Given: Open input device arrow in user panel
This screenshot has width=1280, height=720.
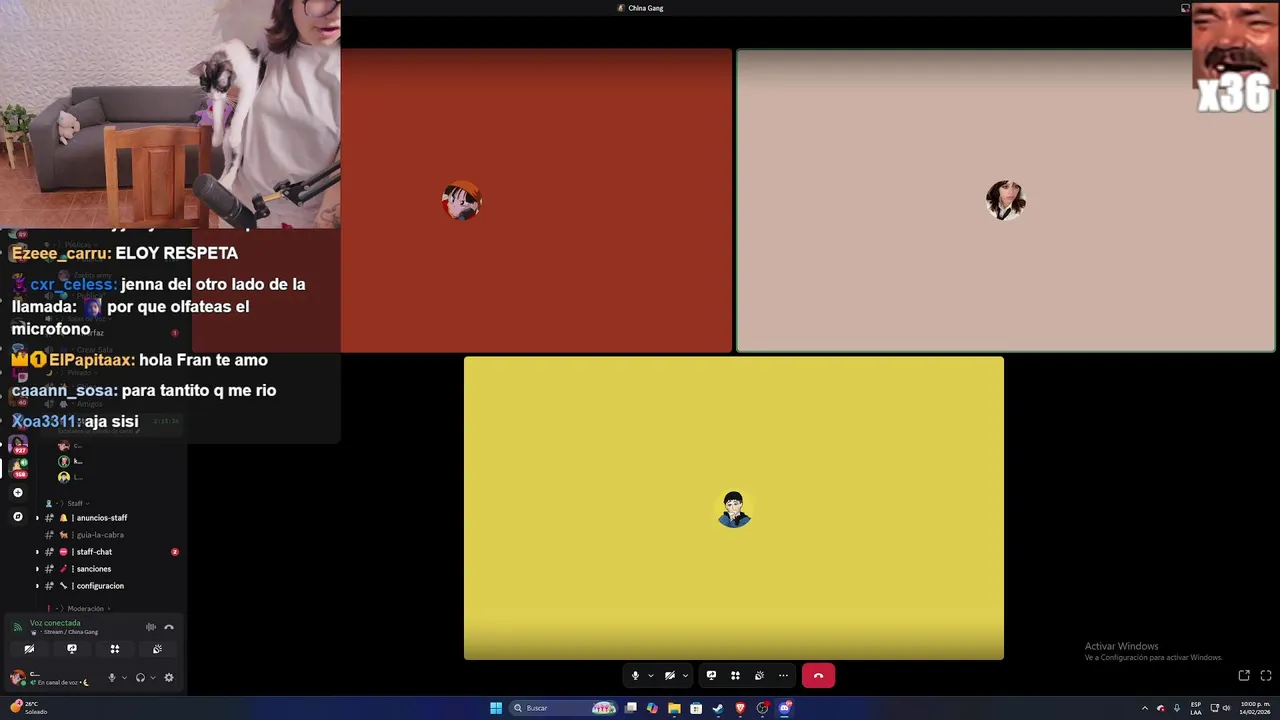Looking at the screenshot, I should (124, 677).
